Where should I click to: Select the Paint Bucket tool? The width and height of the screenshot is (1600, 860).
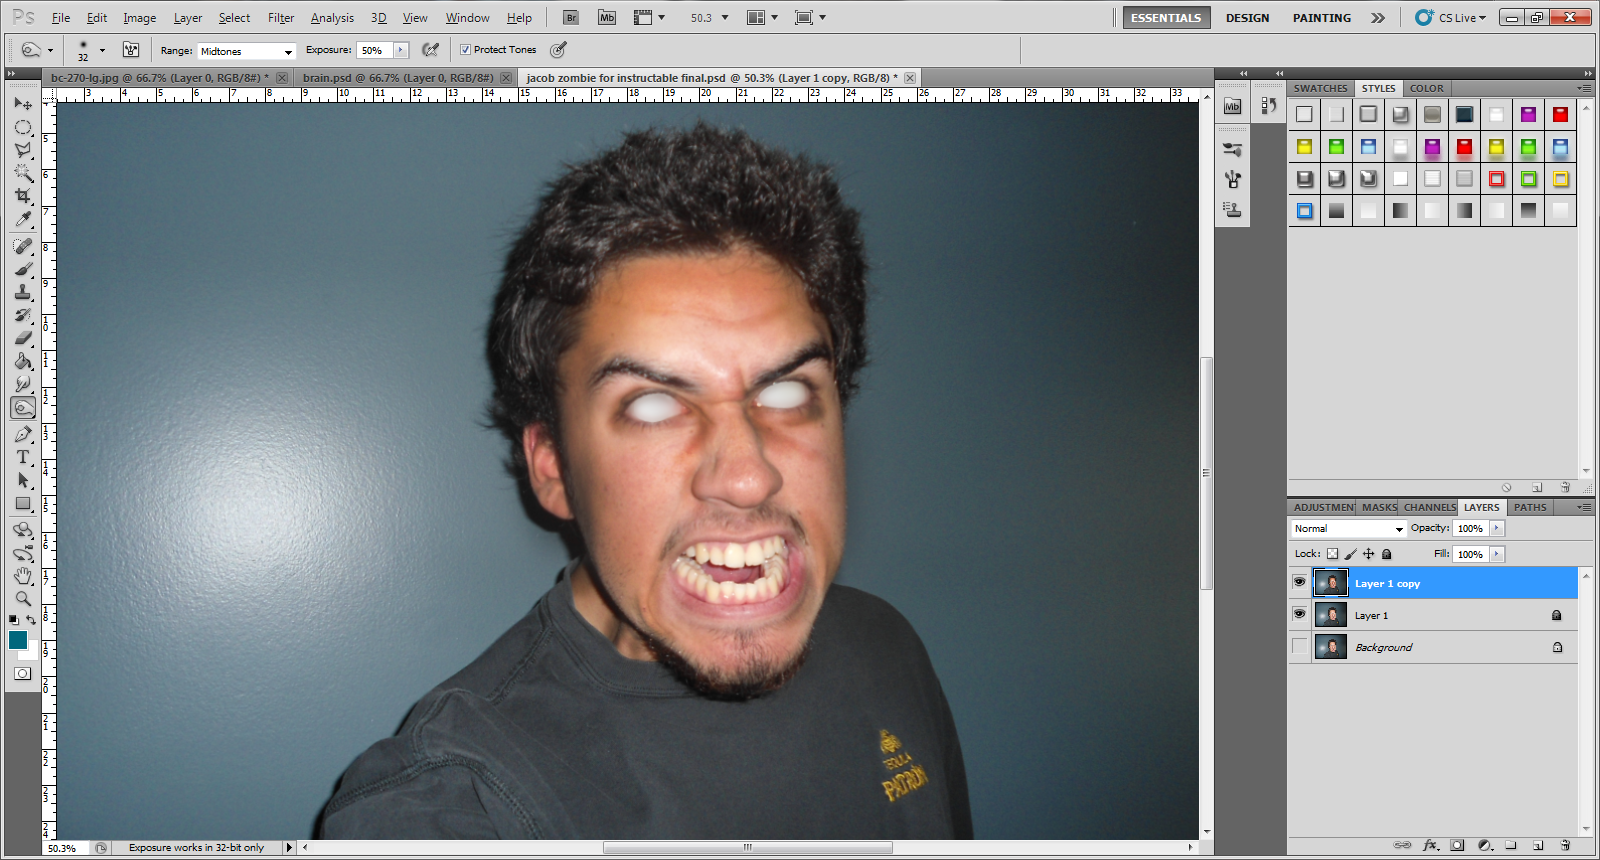(x=23, y=361)
